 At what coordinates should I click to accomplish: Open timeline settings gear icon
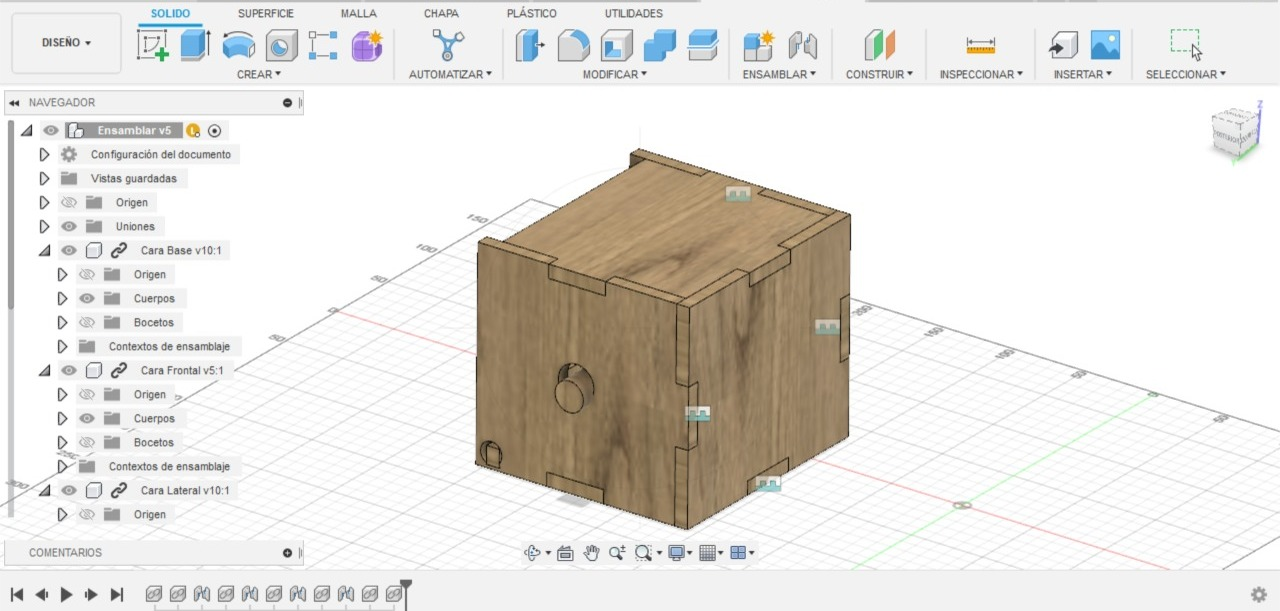click(x=1259, y=594)
